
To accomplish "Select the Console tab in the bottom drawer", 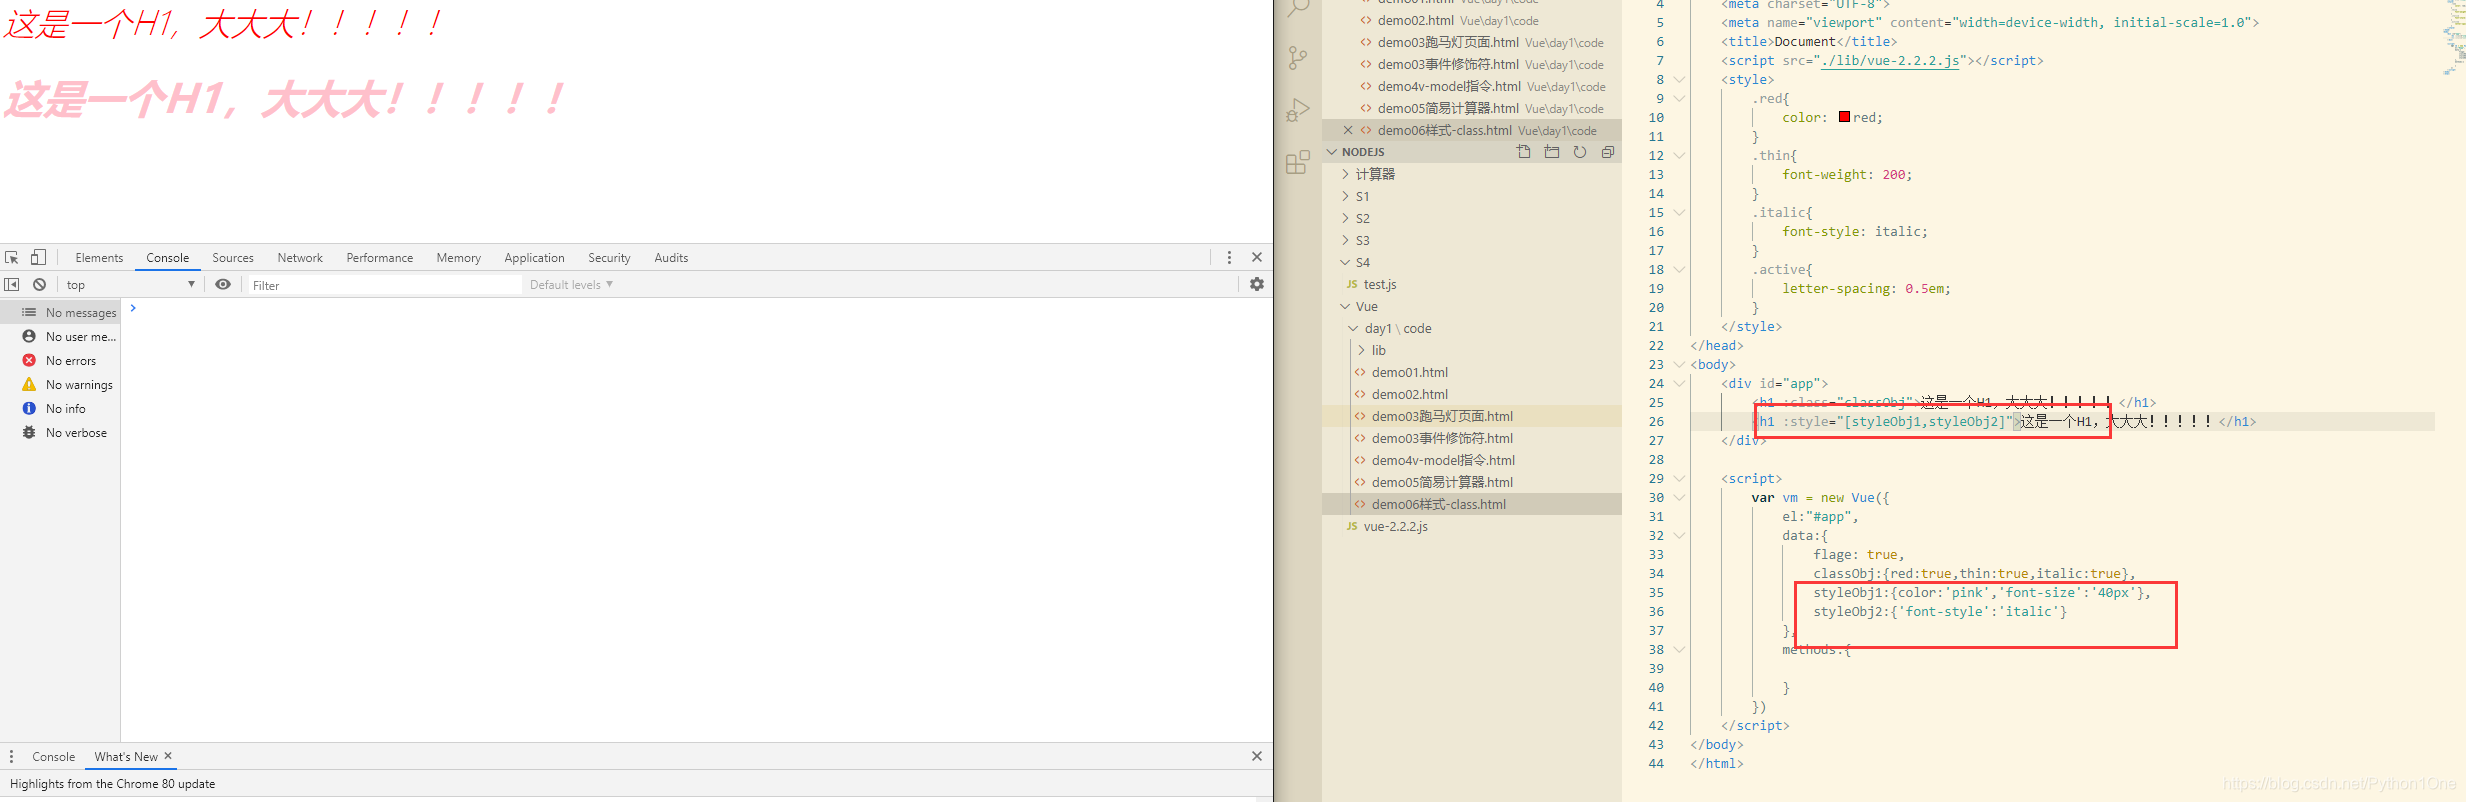I will pos(54,757).
